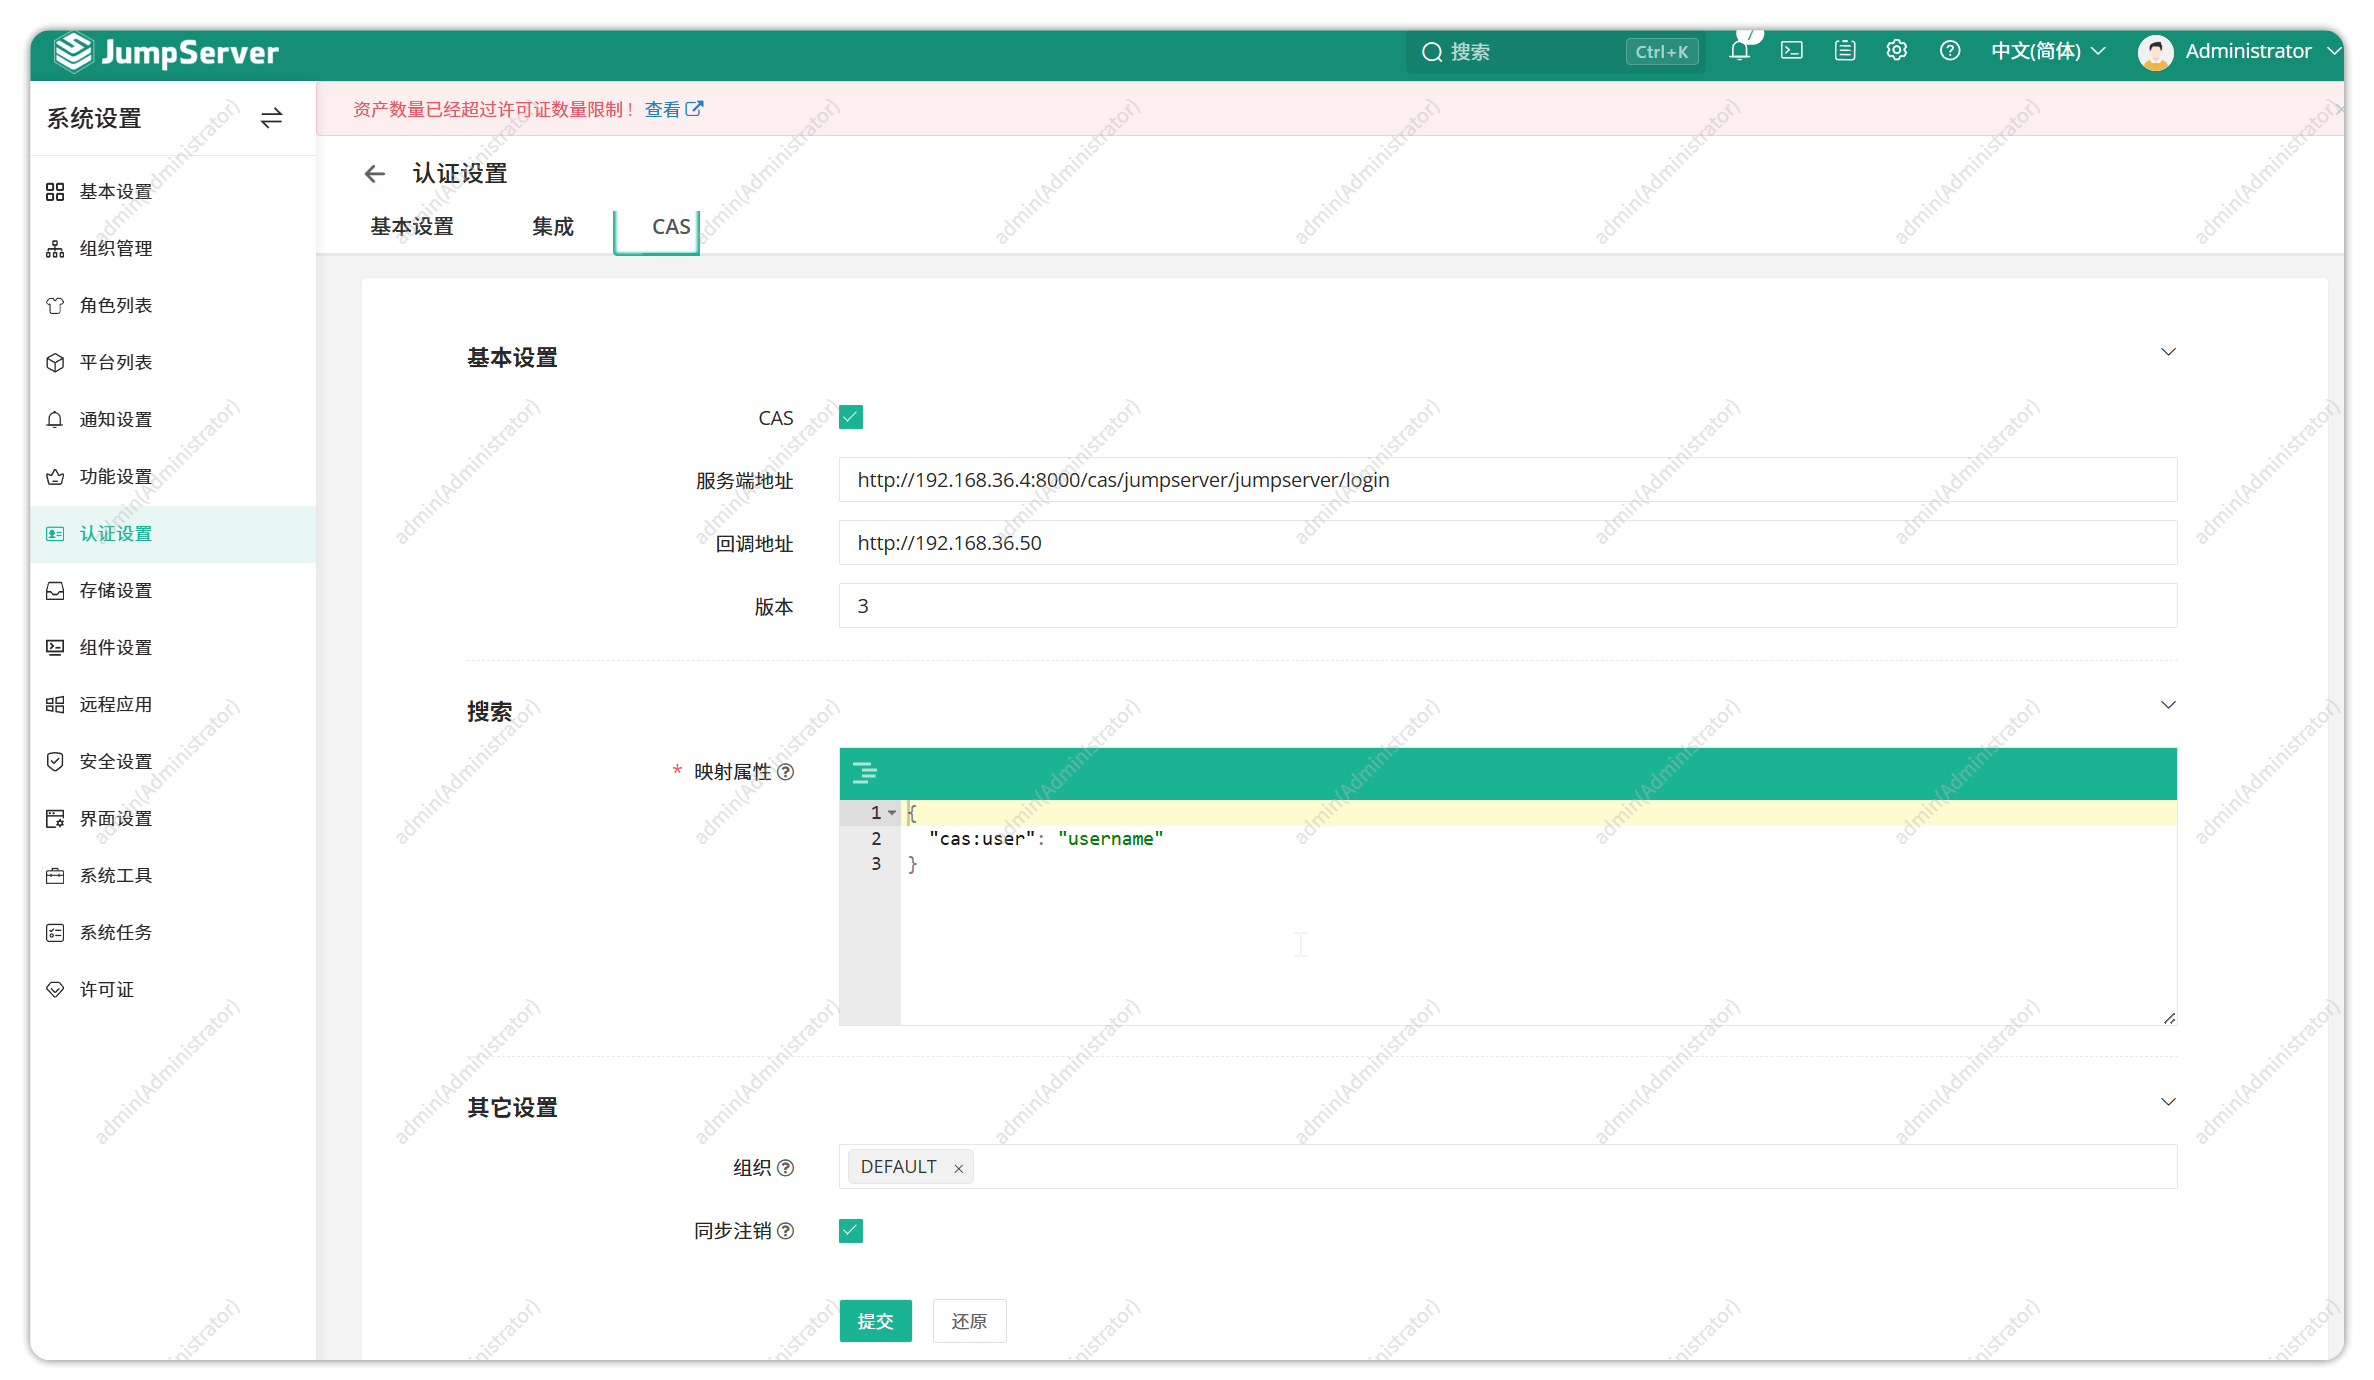Switch to the 集成 tab
The height and width of the screenshot is (1380, 2374).
pyautogui.click(x=553, y=227)
